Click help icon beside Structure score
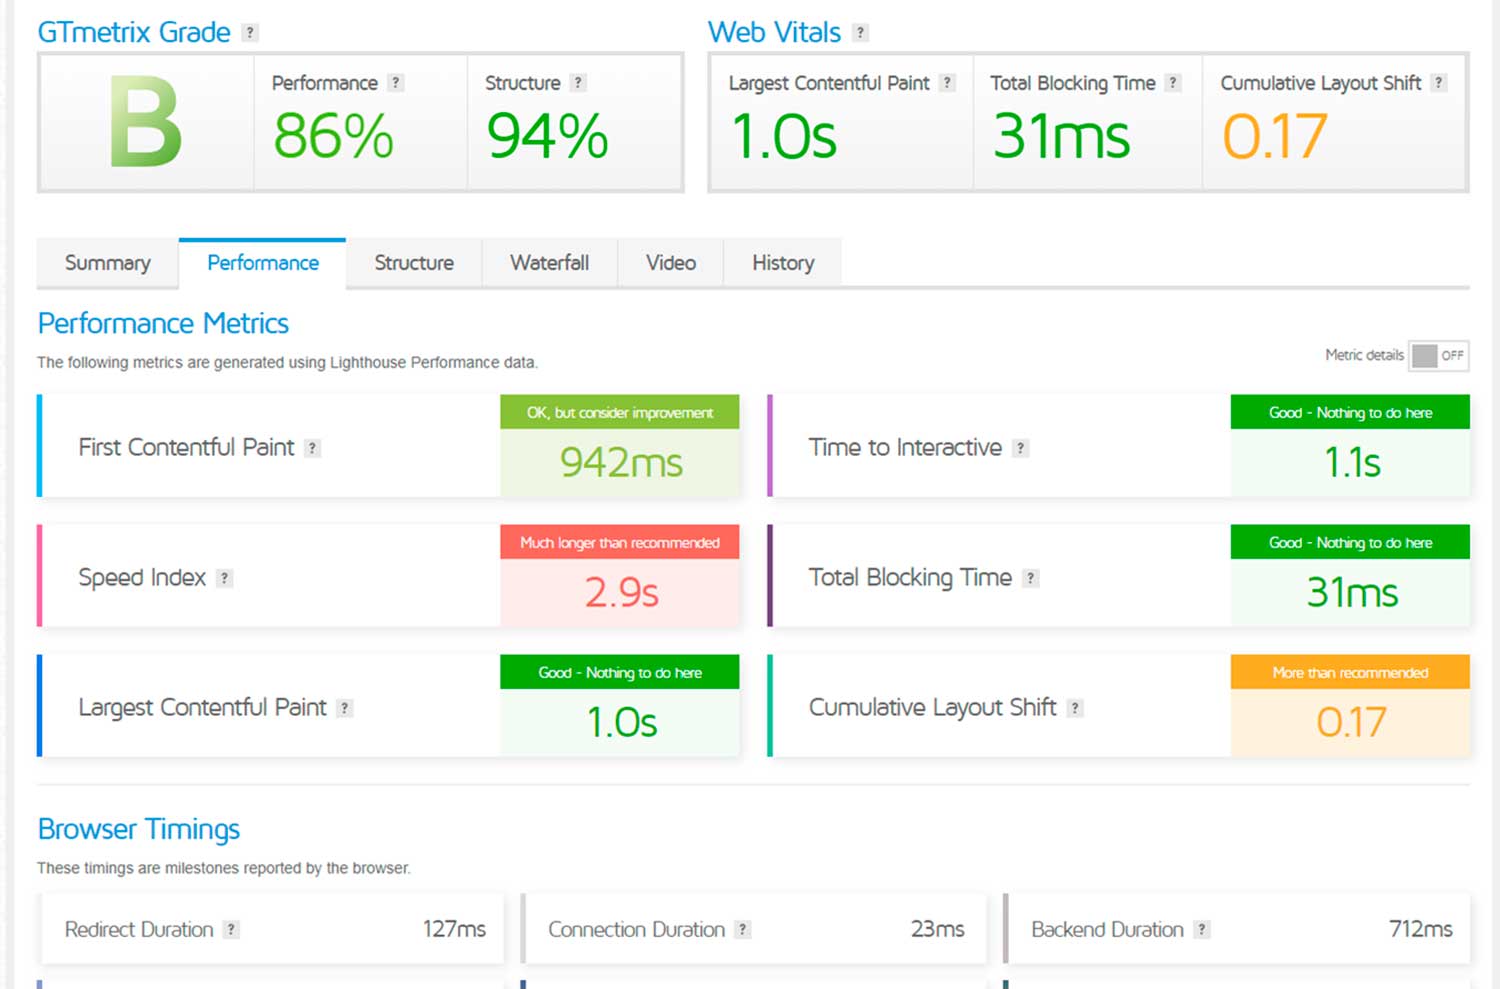The image size is (1500, 989). point(578,83)
